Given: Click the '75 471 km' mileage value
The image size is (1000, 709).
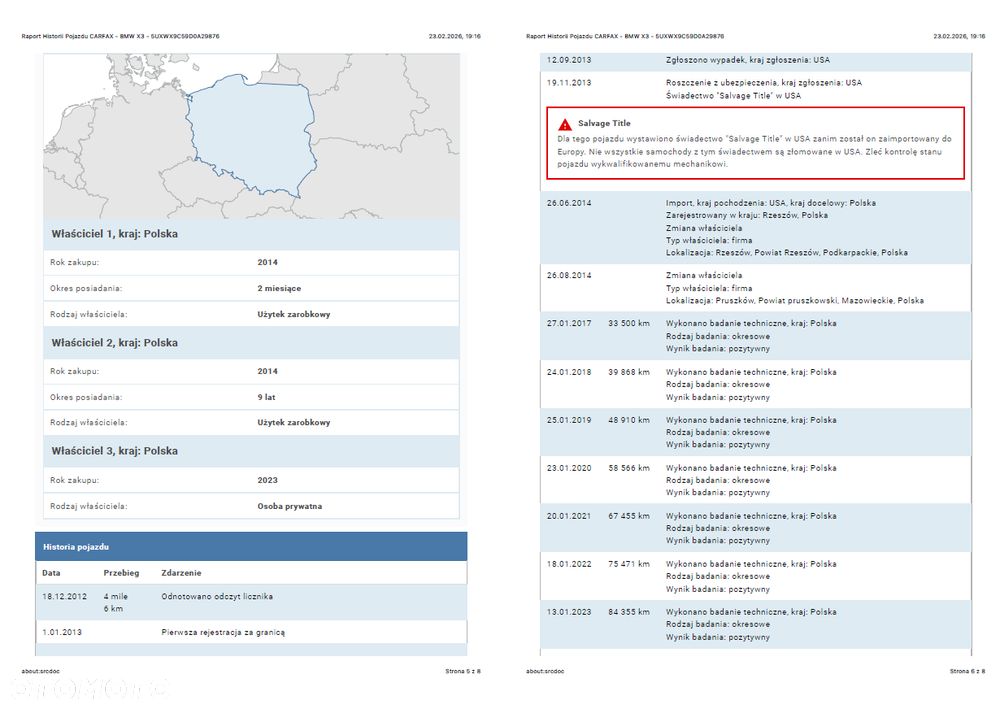Looking at the screenshot, I should (x=629, y=564).
